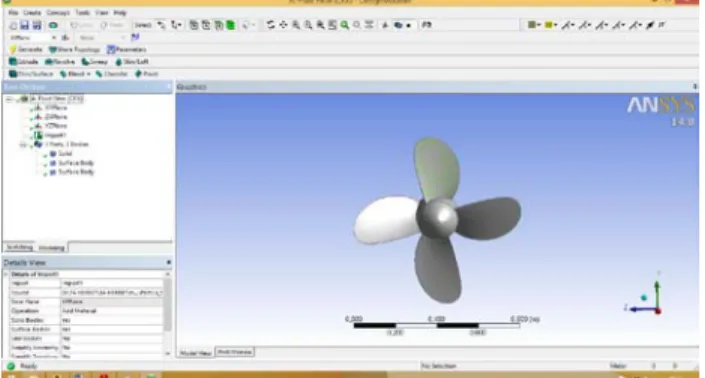The width and height of the screenshot is (705, 378).
Task: Collapse the 3 Parts, 3 Bodies node
Action: pyautogui.click(x=23, y=144)
